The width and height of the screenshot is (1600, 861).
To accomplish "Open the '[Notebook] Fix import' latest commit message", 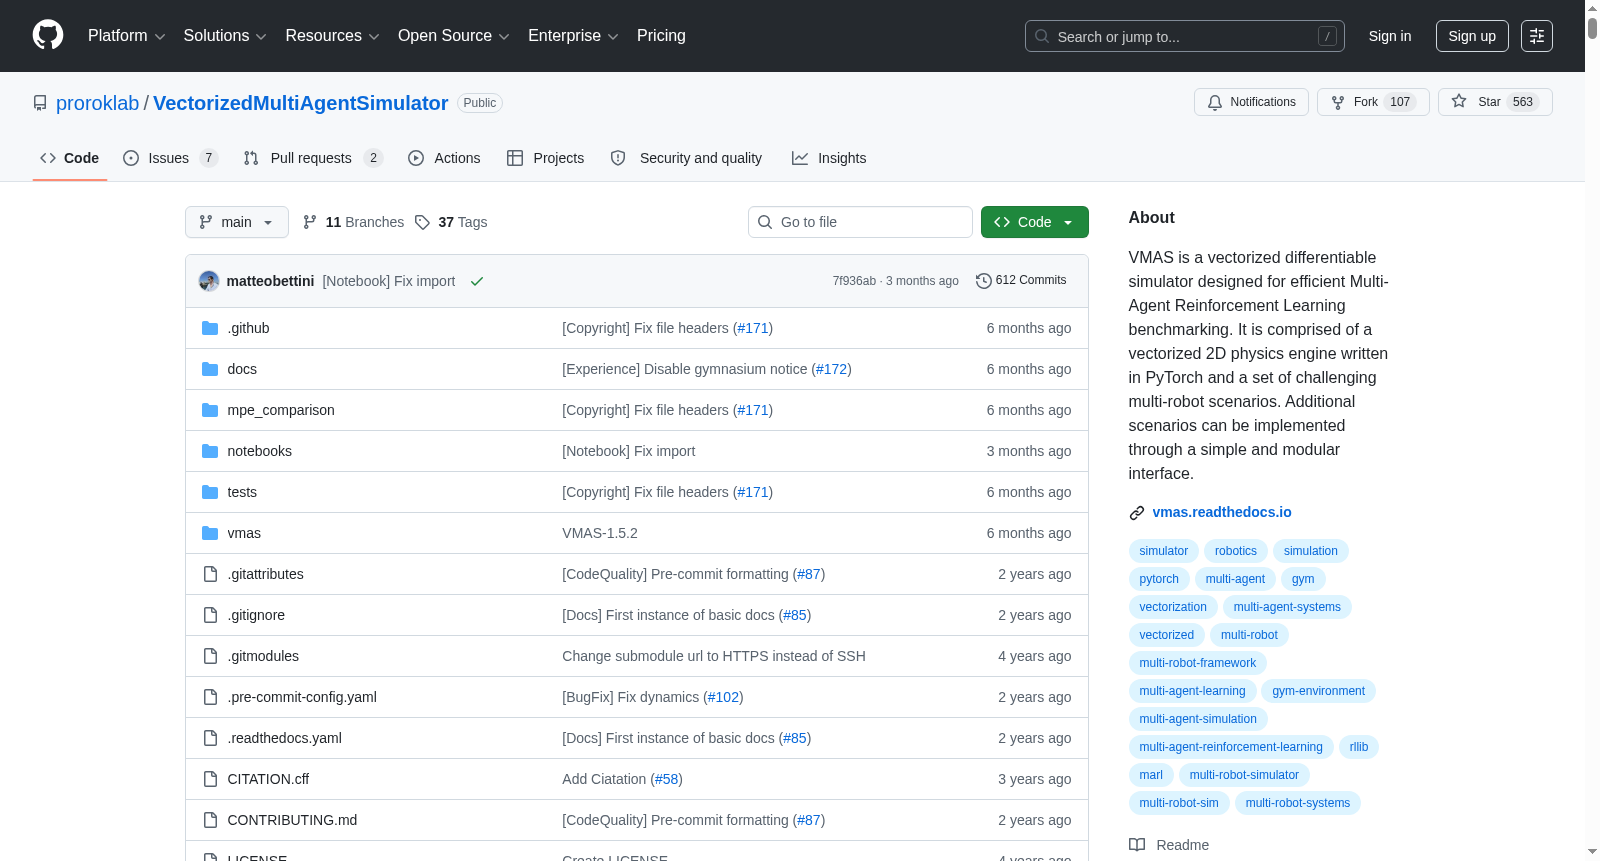I will click(x=389, y=281).
